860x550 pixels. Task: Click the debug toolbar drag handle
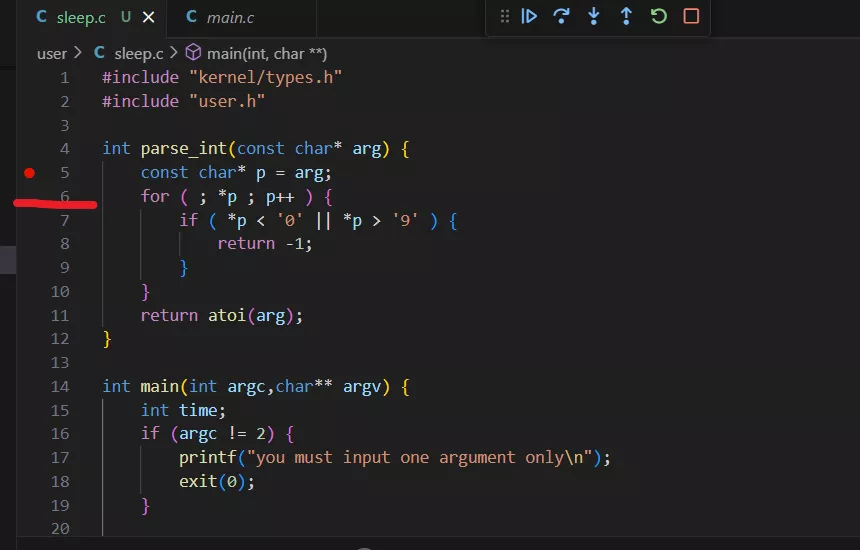(x=504, y=16)
